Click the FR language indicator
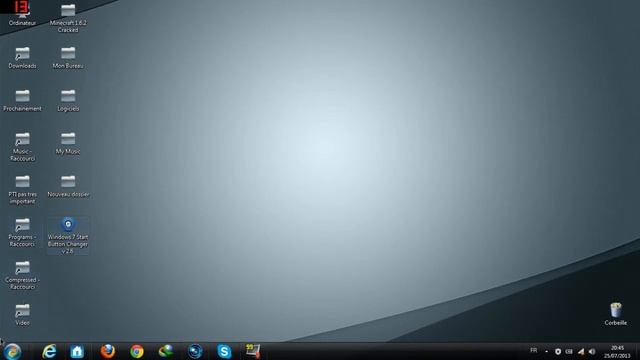Screen dimensions: 640x360 [533, 351]
